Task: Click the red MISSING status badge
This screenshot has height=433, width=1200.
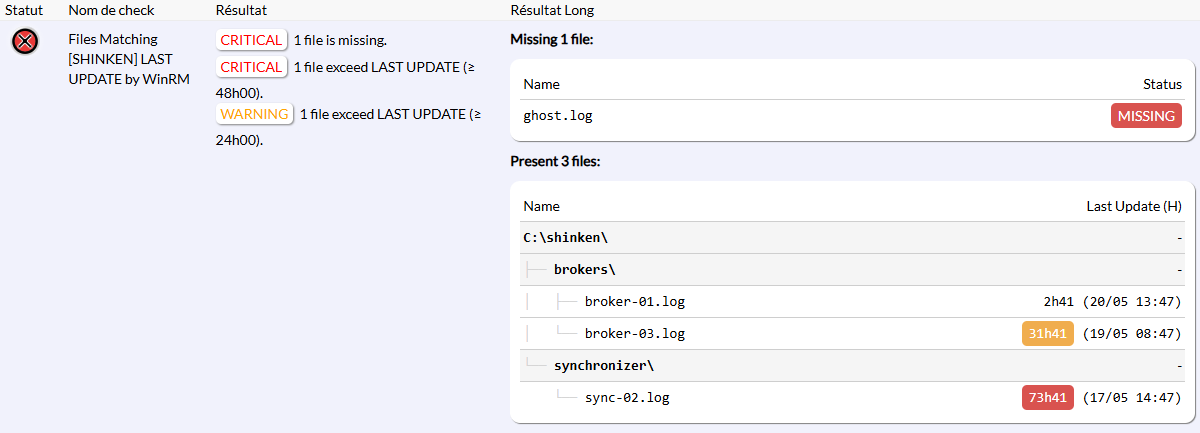Action: (1146, 116)
